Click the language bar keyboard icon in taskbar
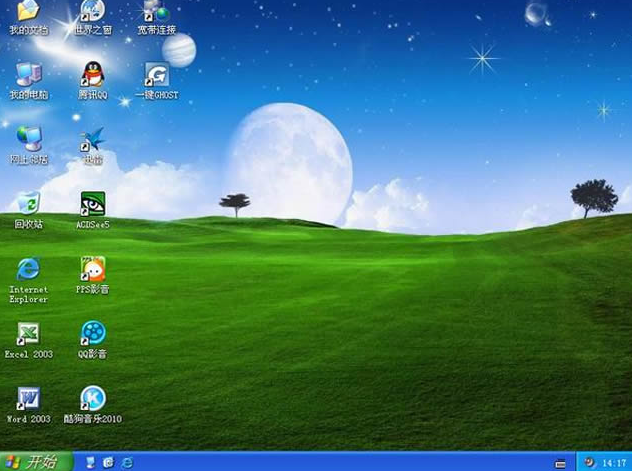Image resolution: width=632 pixels, height=471 pixels. pos(560,462)
